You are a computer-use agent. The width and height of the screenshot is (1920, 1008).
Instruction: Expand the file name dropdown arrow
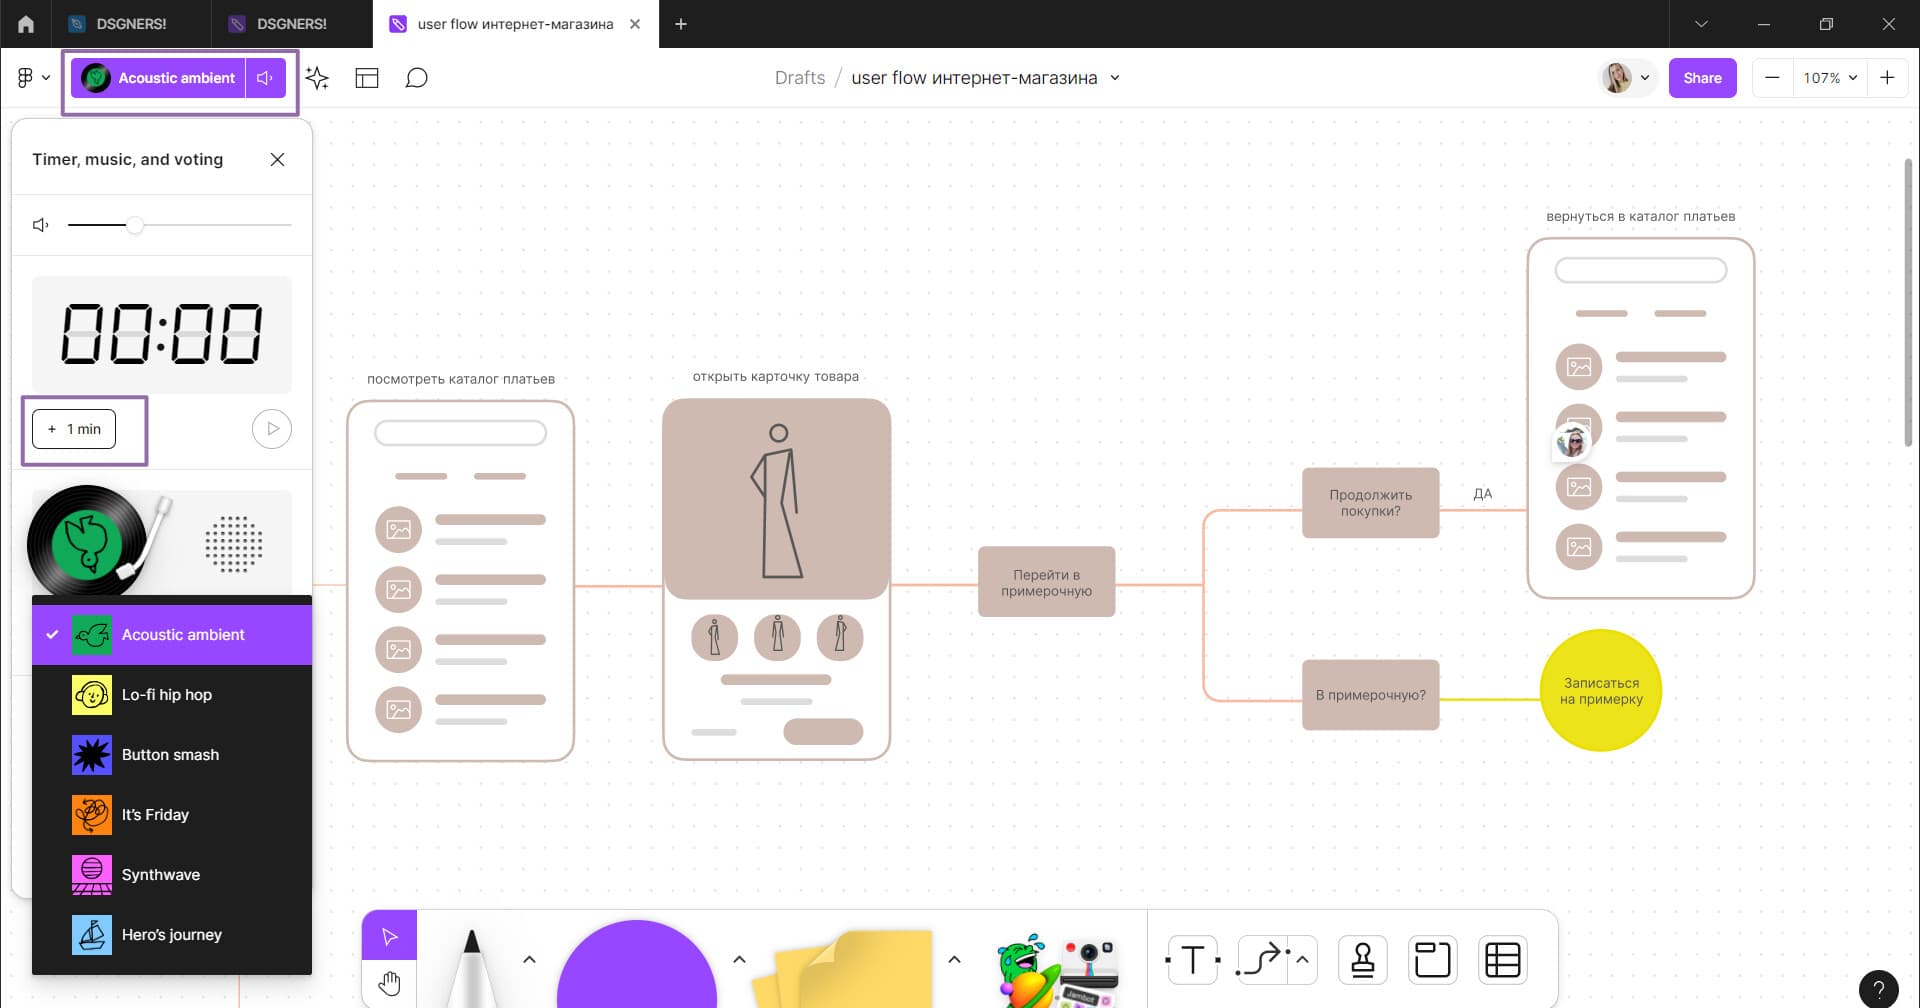tap(1115, 78)
